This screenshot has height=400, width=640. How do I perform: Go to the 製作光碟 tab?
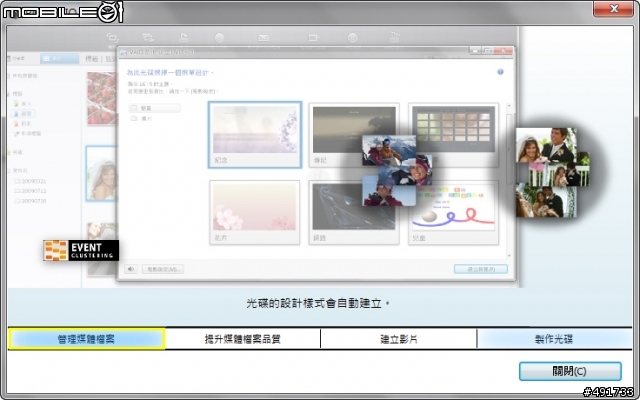(554, 339)
